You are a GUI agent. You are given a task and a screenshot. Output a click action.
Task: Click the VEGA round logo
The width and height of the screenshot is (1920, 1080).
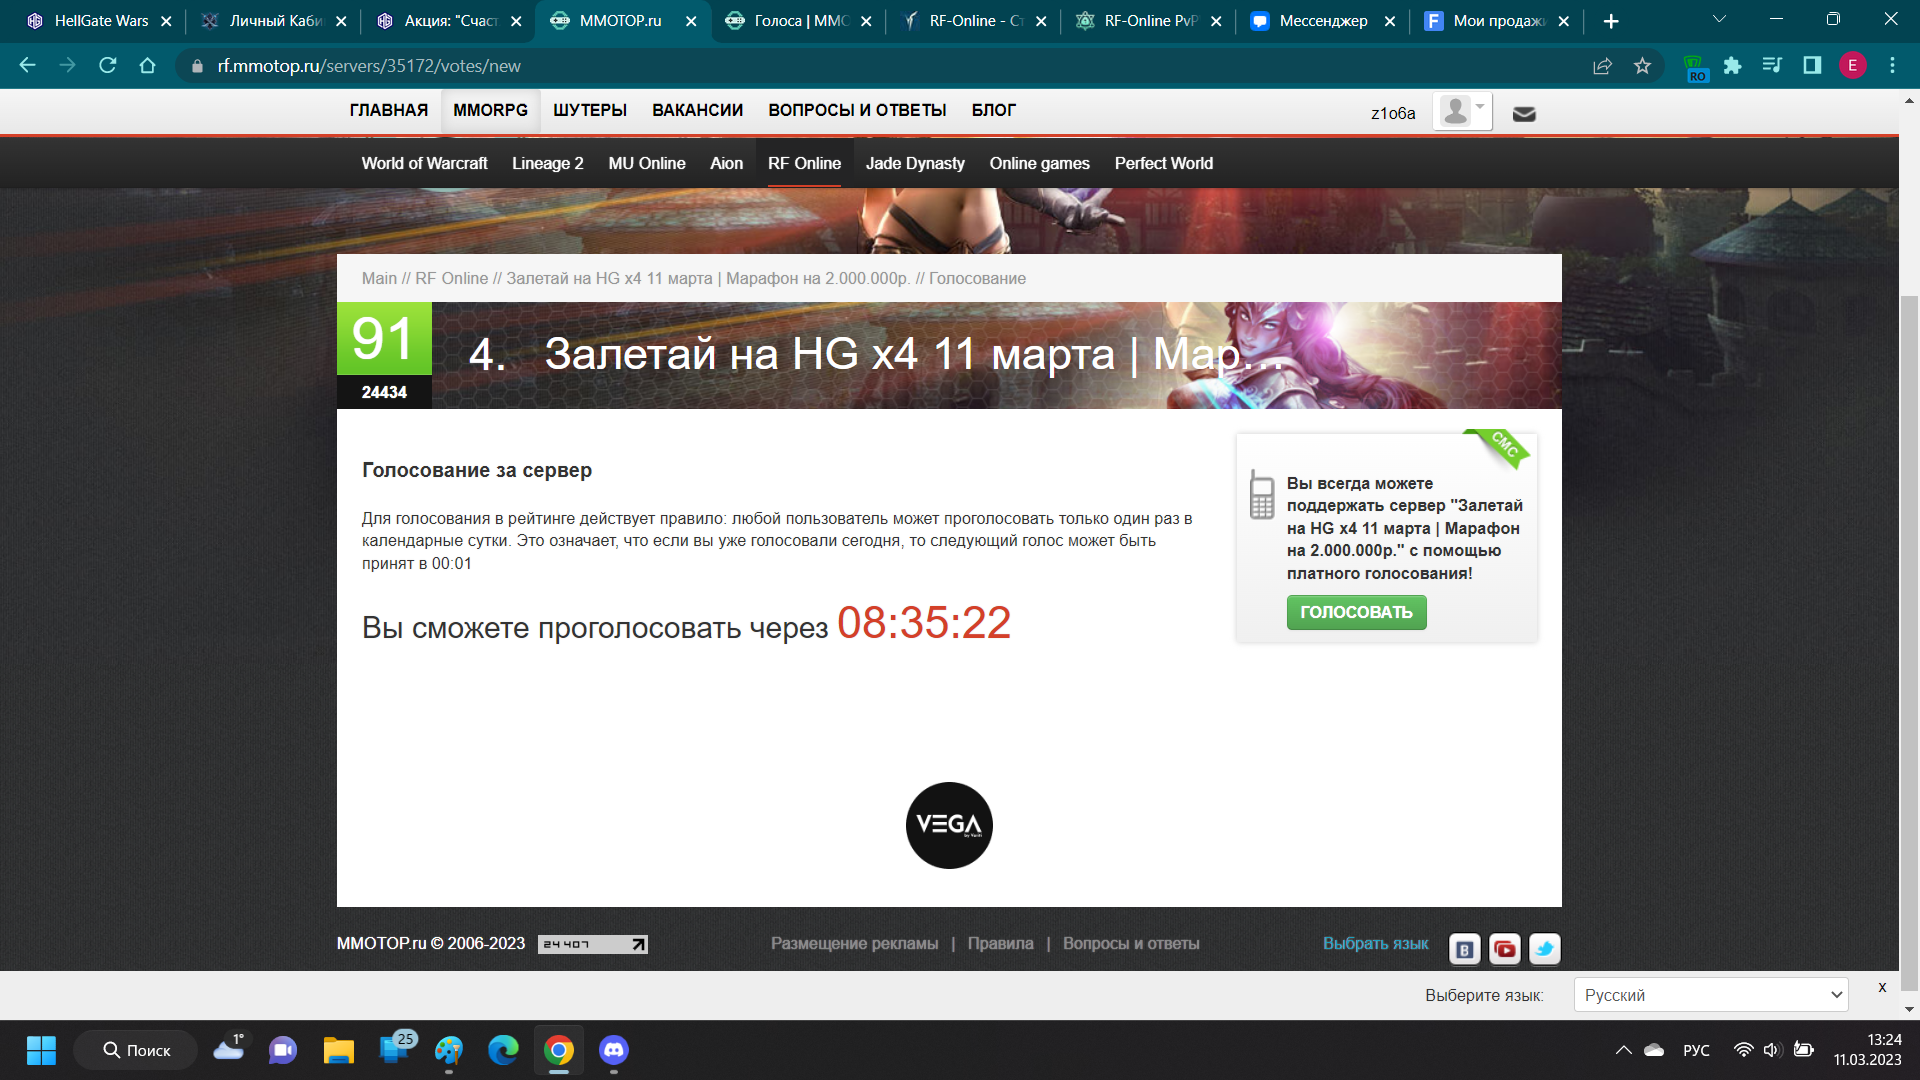(949, 825)
